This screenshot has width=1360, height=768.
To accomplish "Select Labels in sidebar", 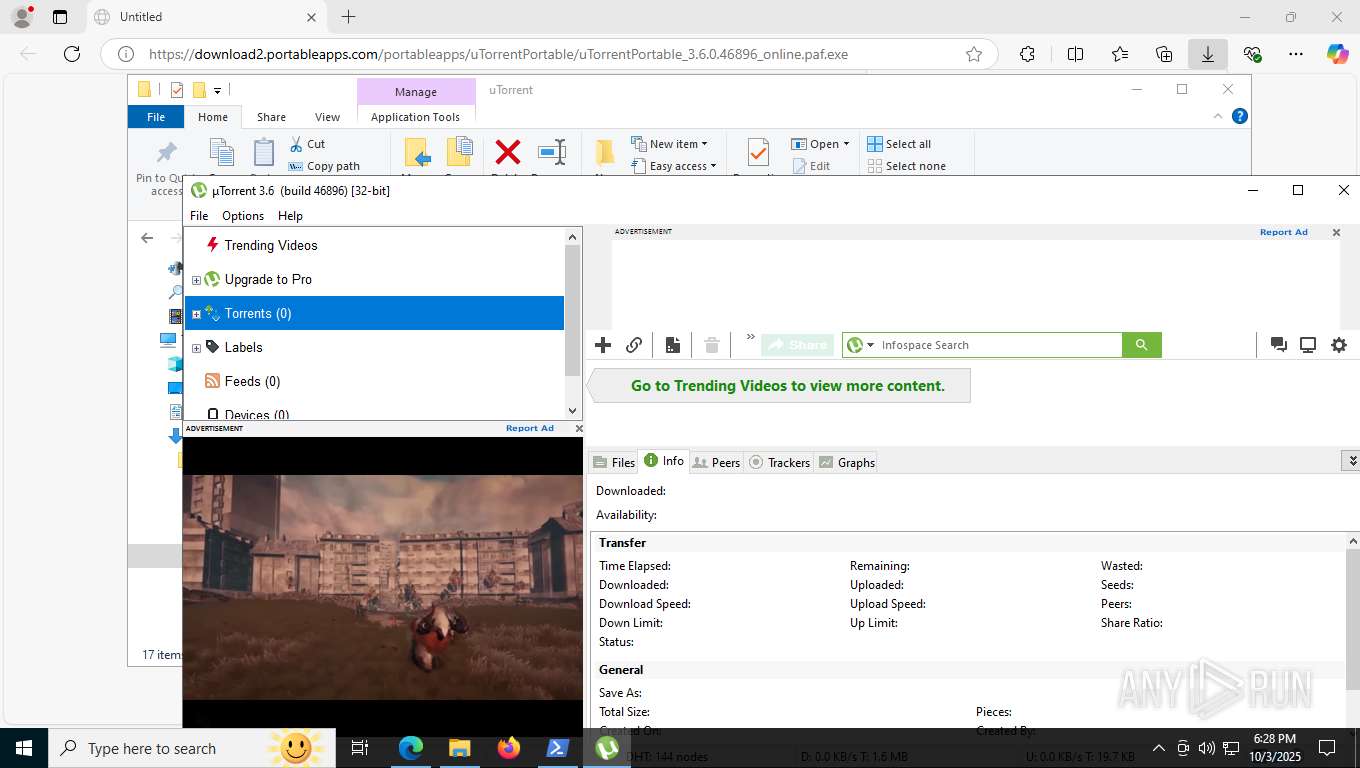I will [243, 347].
